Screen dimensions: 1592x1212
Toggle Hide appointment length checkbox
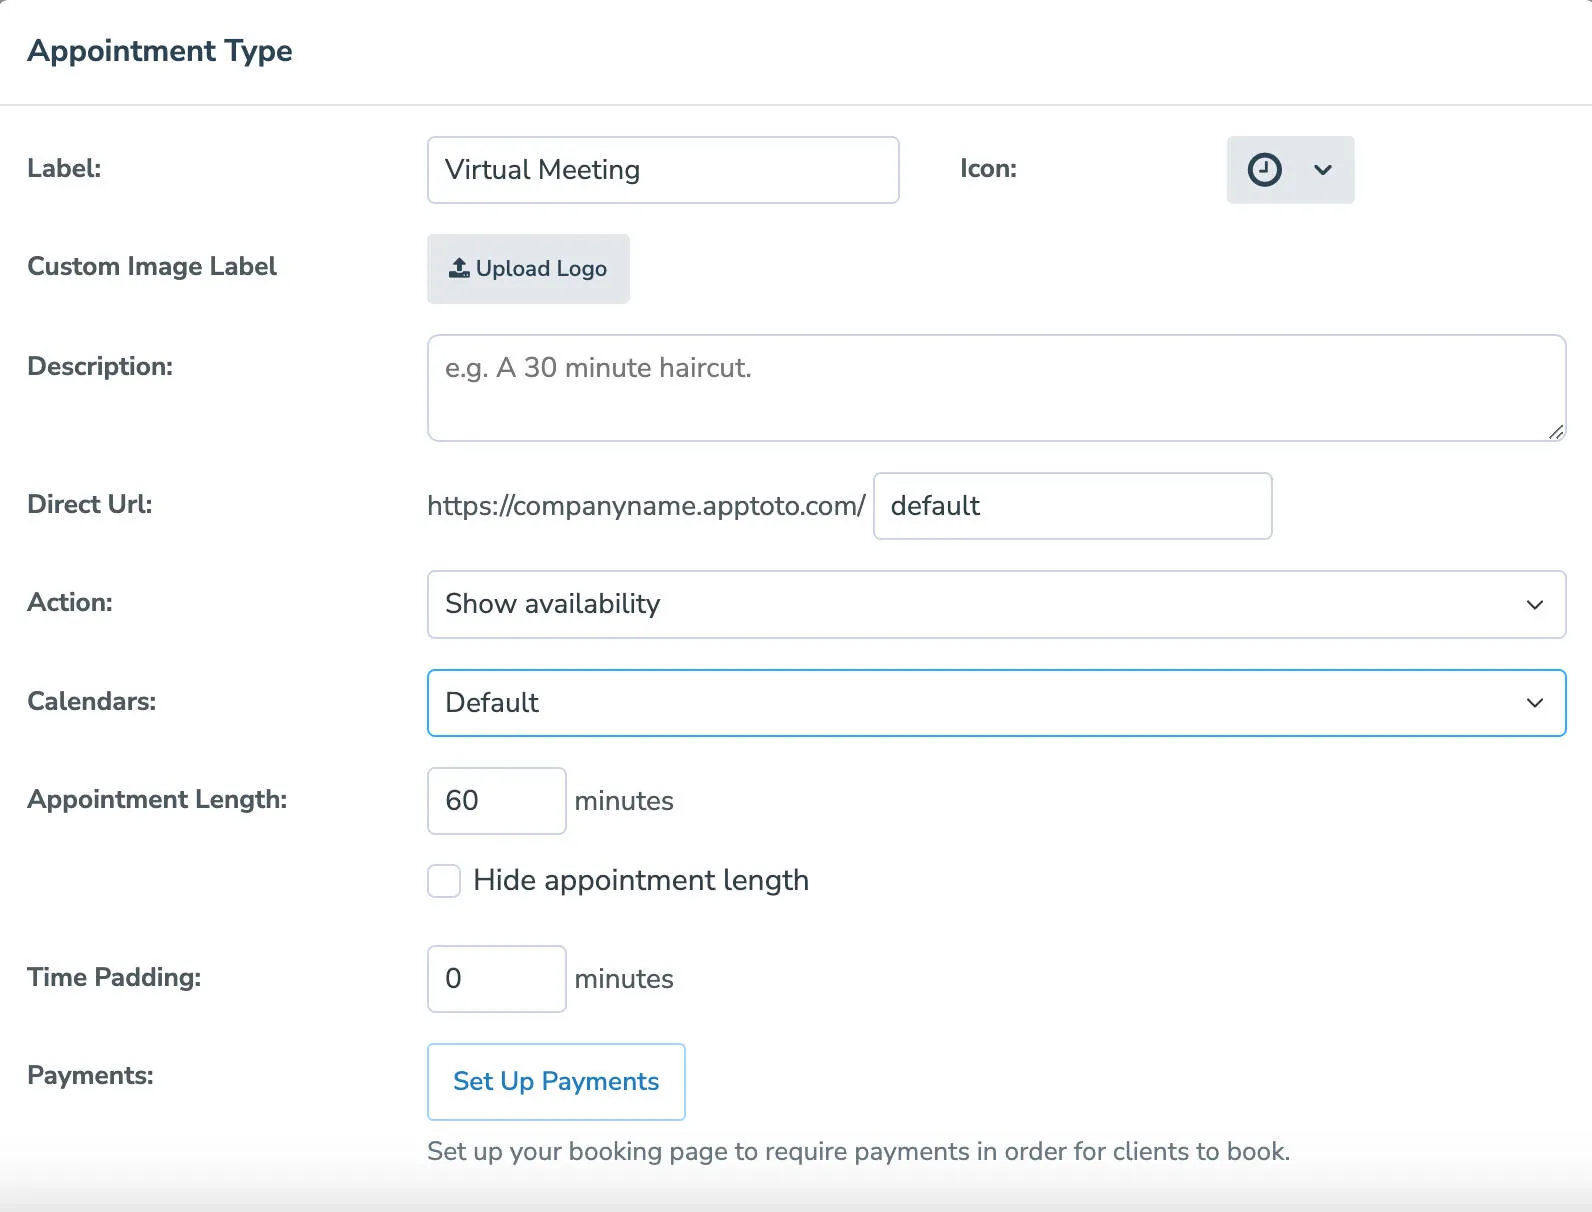click(444, 881)
